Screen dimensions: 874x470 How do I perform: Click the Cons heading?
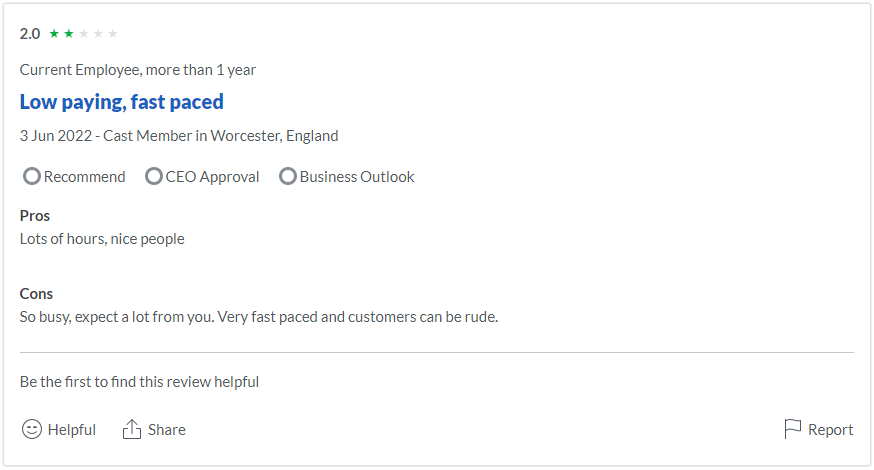(36, 294)
